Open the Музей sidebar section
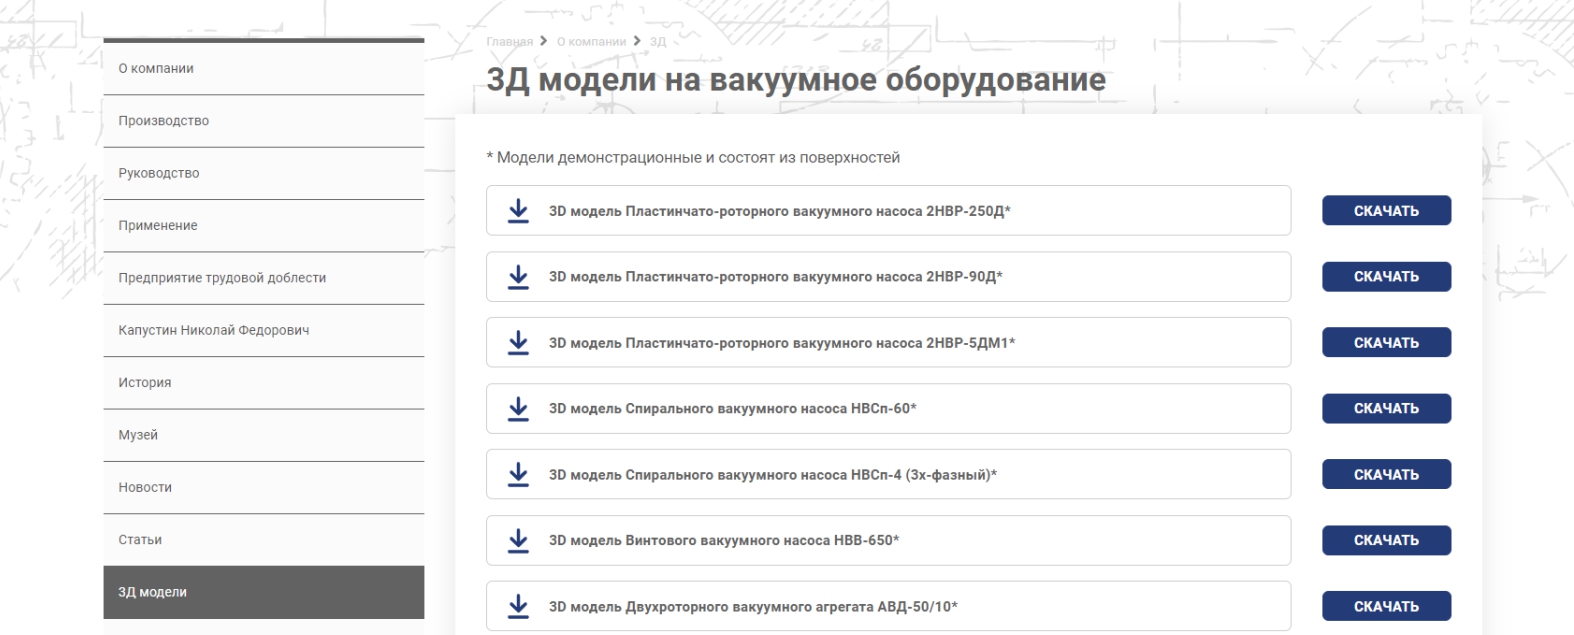1574x635 pixels. 138,435
